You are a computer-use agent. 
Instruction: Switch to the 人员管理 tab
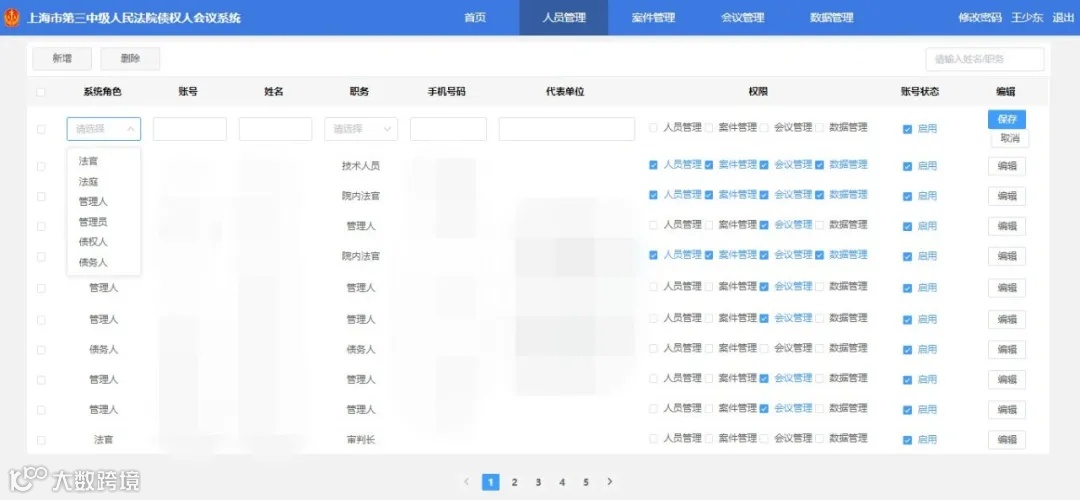pos(563,18)
